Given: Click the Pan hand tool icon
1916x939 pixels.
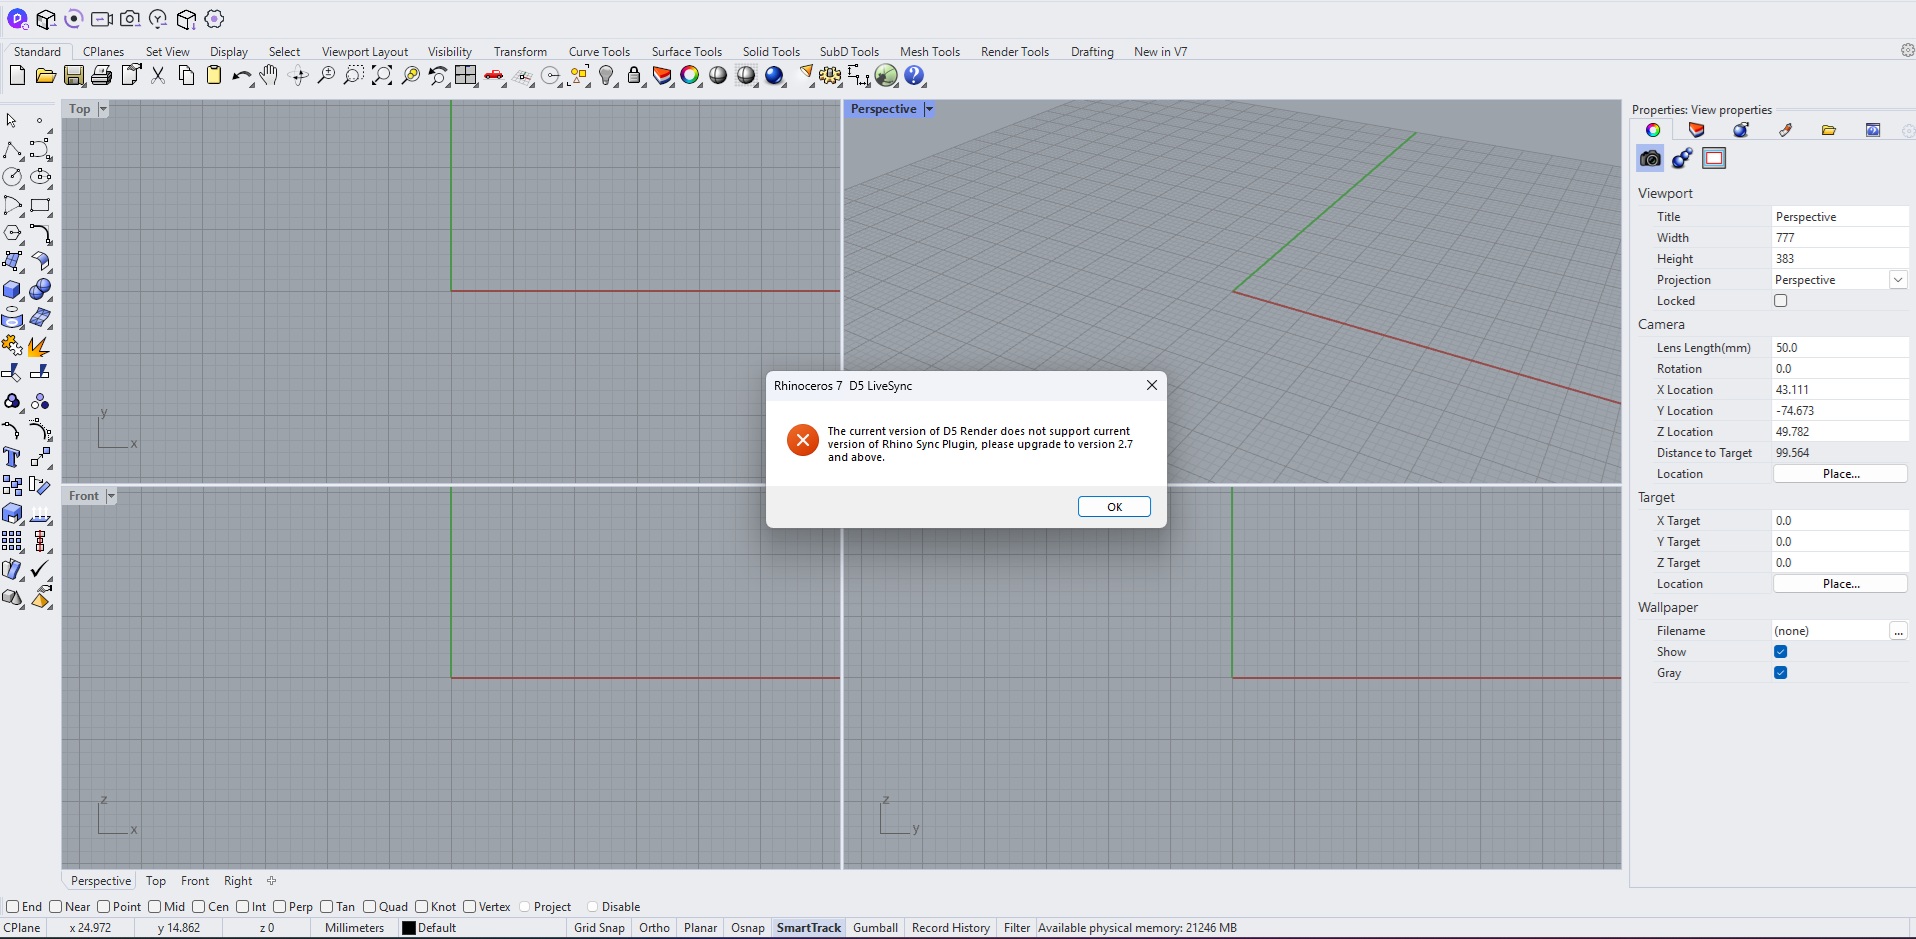Looking at the screenshot, I should point(269,76).
